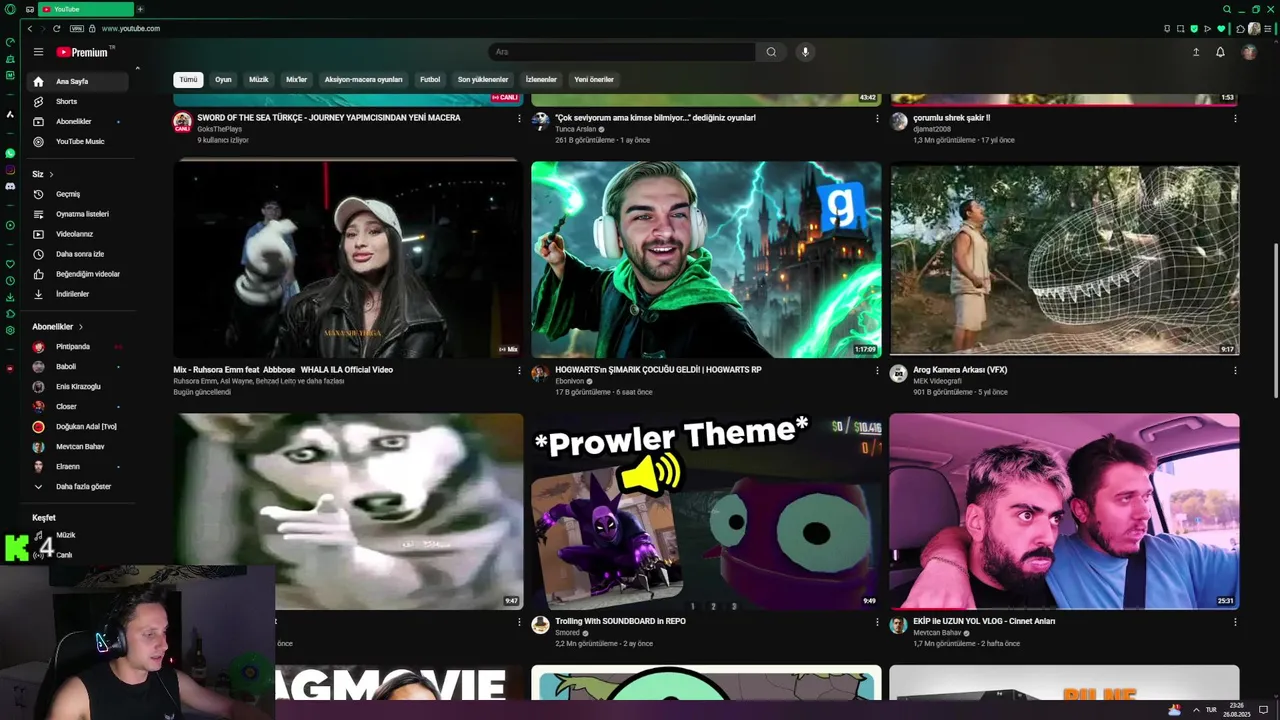Open Opera sidebar downloads icon
The width and height of the screenshot is (1280, 720).
coord(10,297)
